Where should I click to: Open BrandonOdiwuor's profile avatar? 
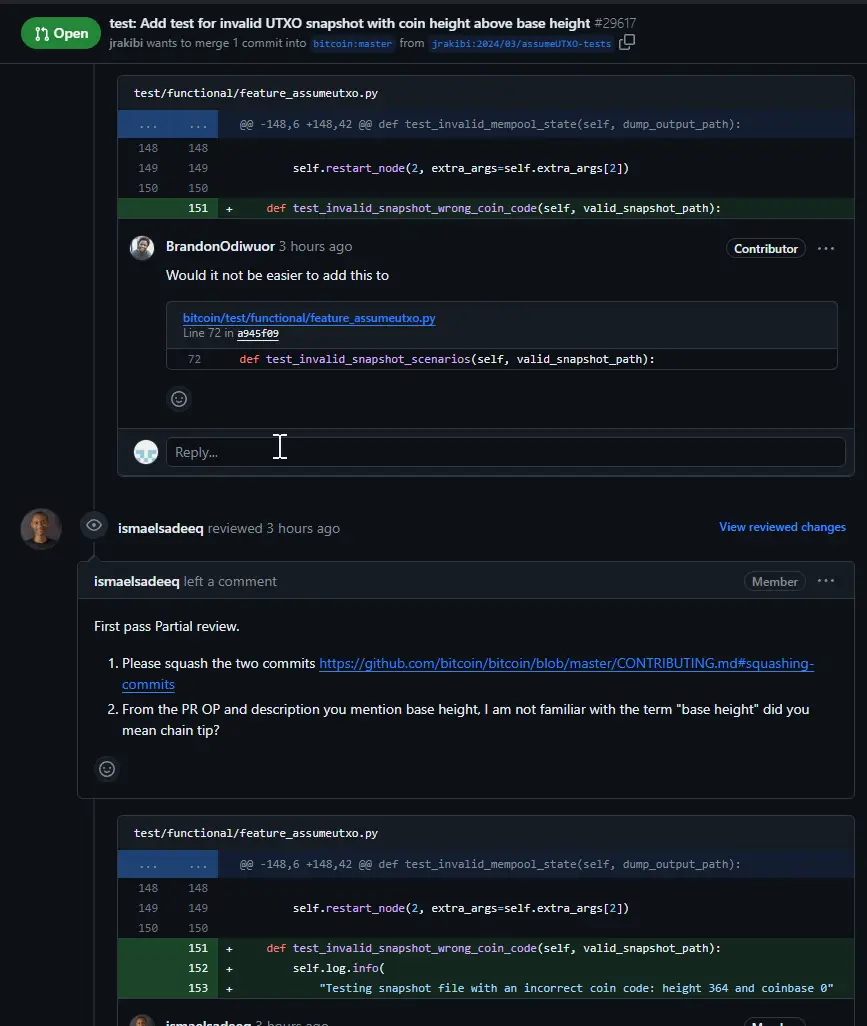coord(141,247)
